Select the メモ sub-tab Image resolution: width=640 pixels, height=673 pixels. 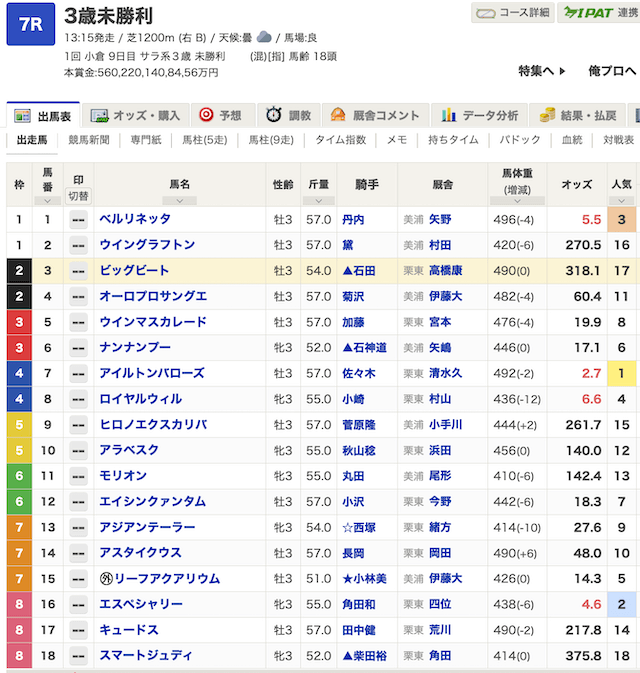pyautogui.click(x=397, y=140)
